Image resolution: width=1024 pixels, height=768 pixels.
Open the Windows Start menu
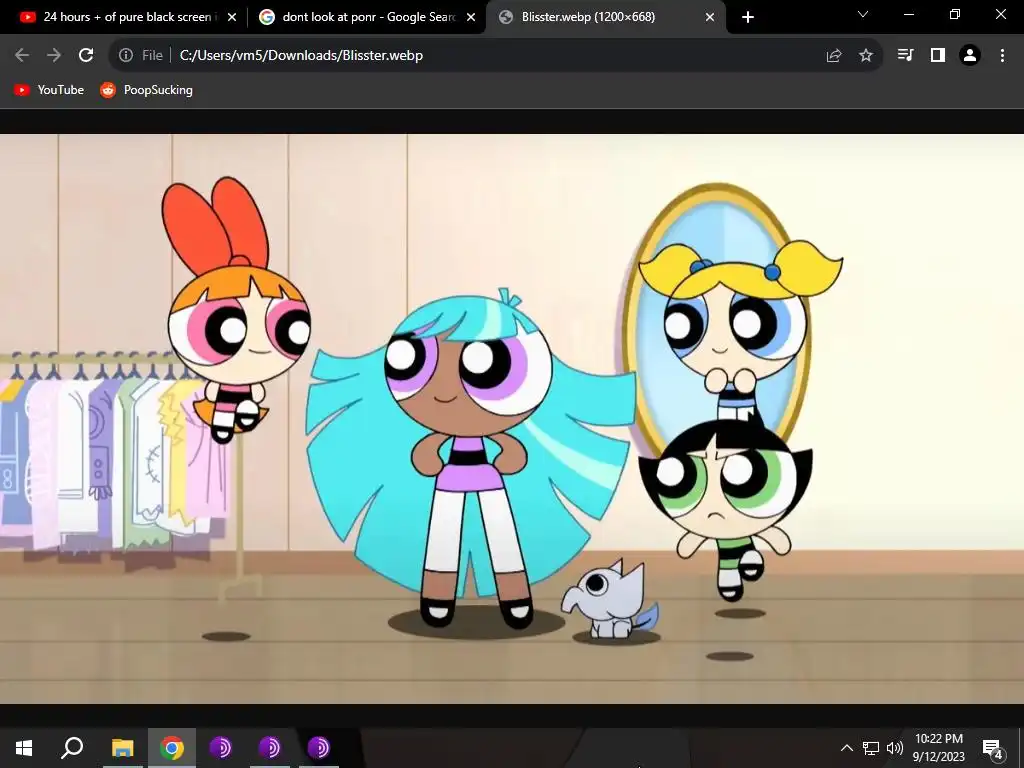(24, 748)
